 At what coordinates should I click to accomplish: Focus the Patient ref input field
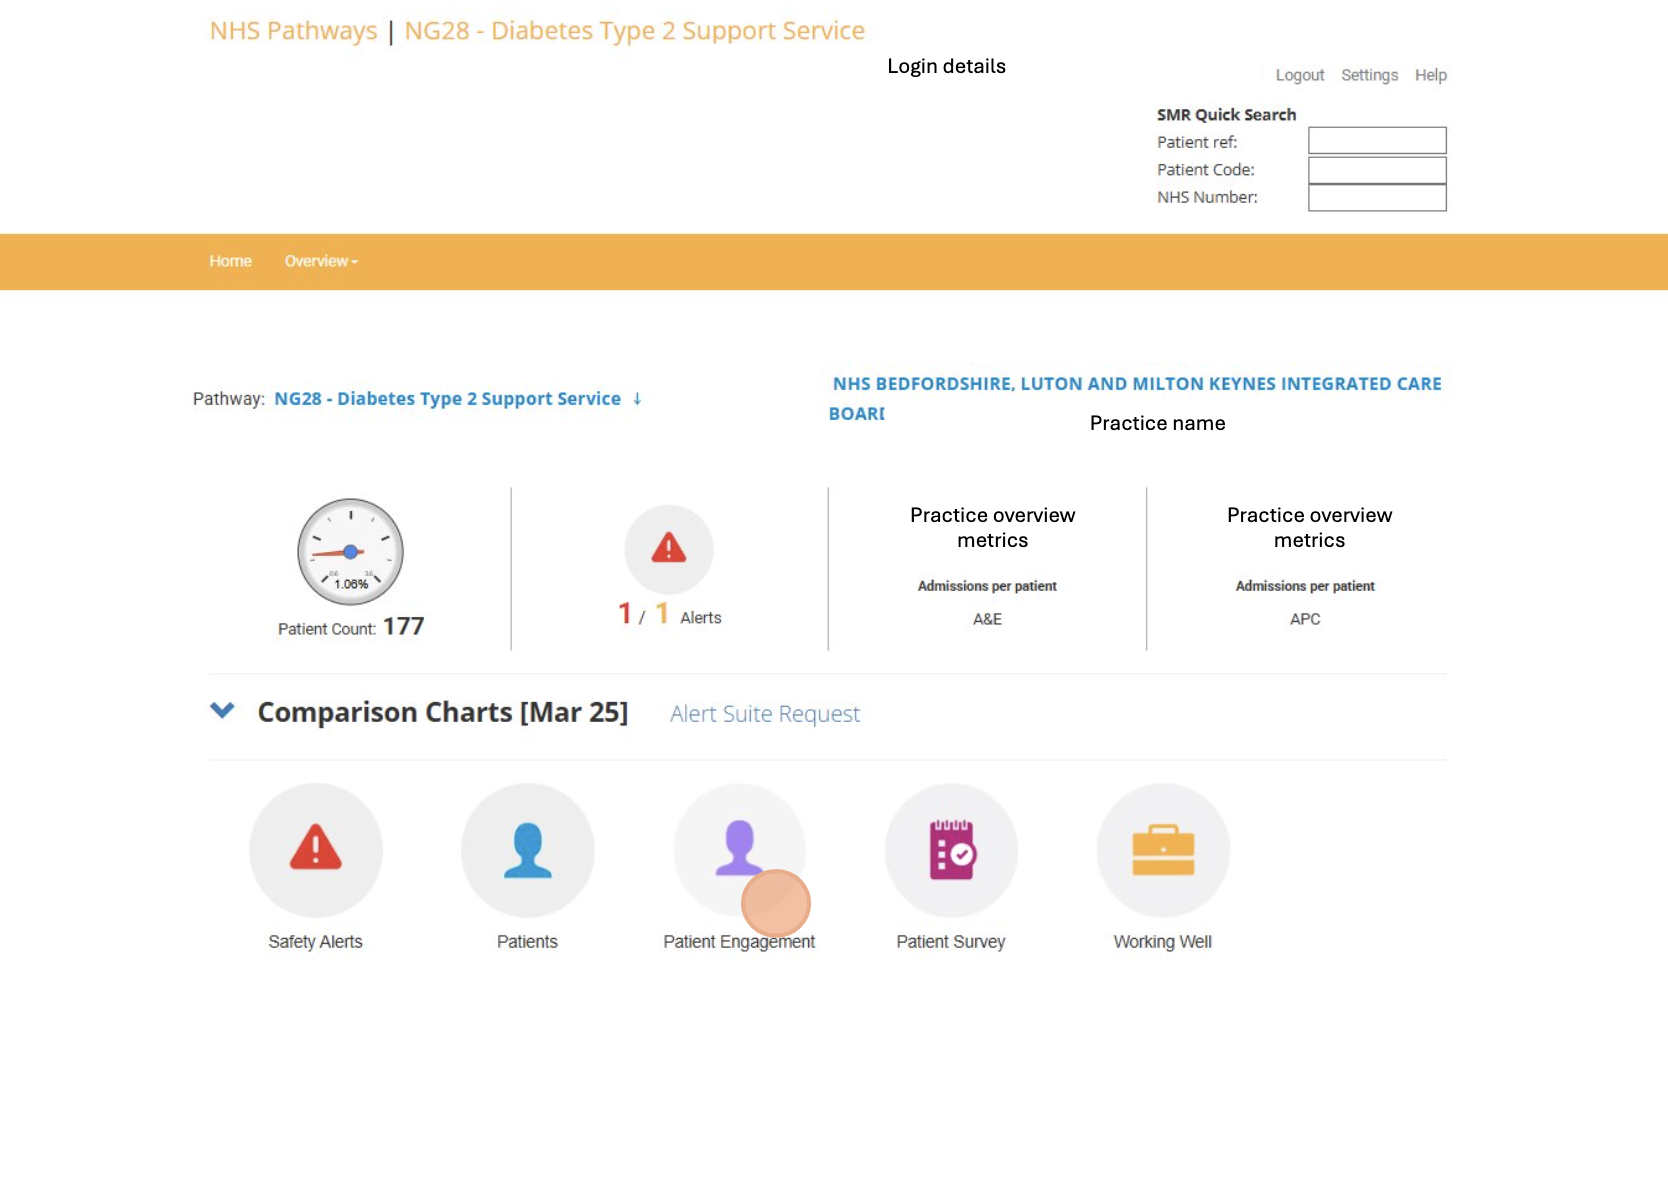(x=1377, y=140)
